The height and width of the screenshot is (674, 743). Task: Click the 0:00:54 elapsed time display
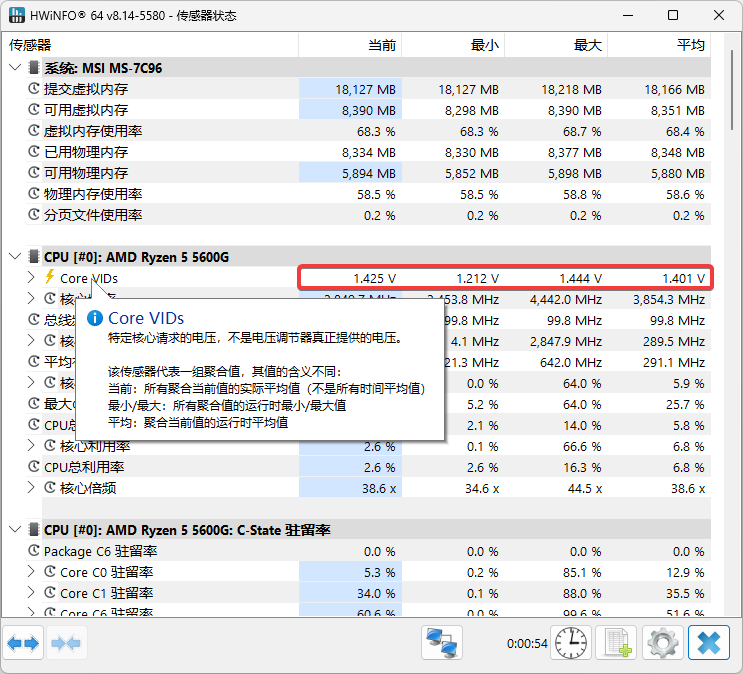pyautogui.click(x=527, y=644)
